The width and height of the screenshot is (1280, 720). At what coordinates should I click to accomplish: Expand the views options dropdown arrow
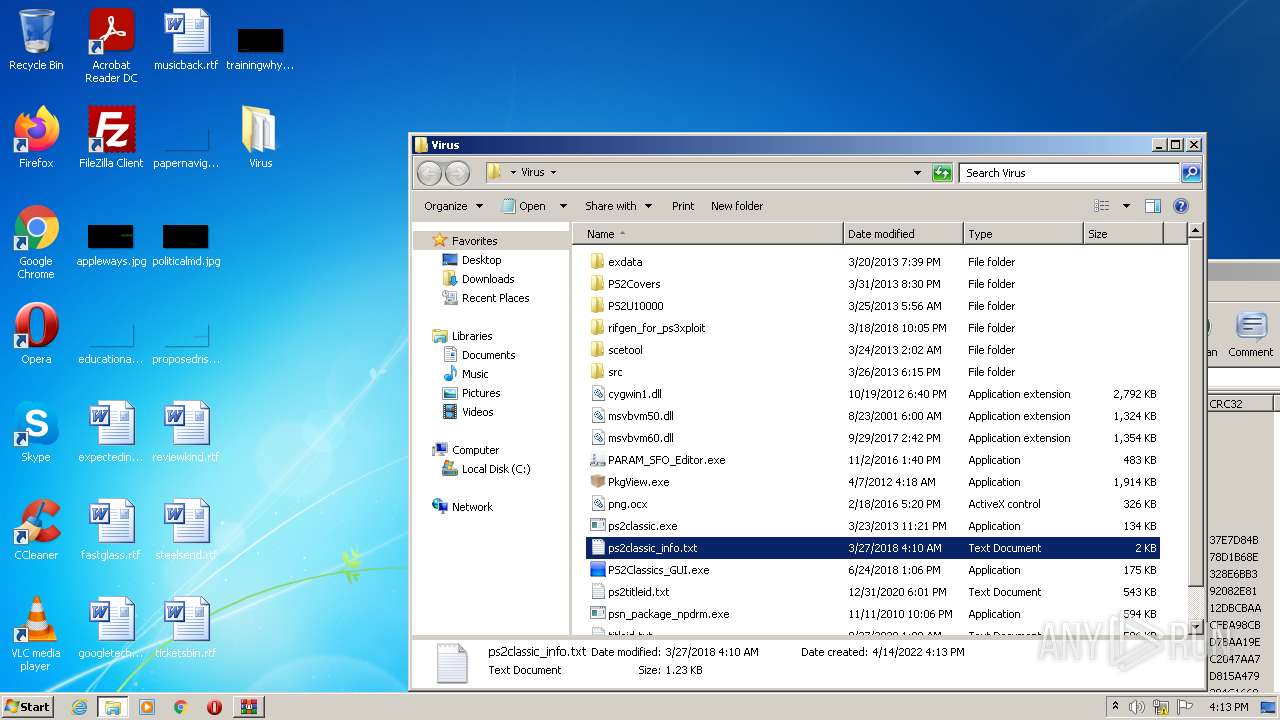pos(1126,206)
